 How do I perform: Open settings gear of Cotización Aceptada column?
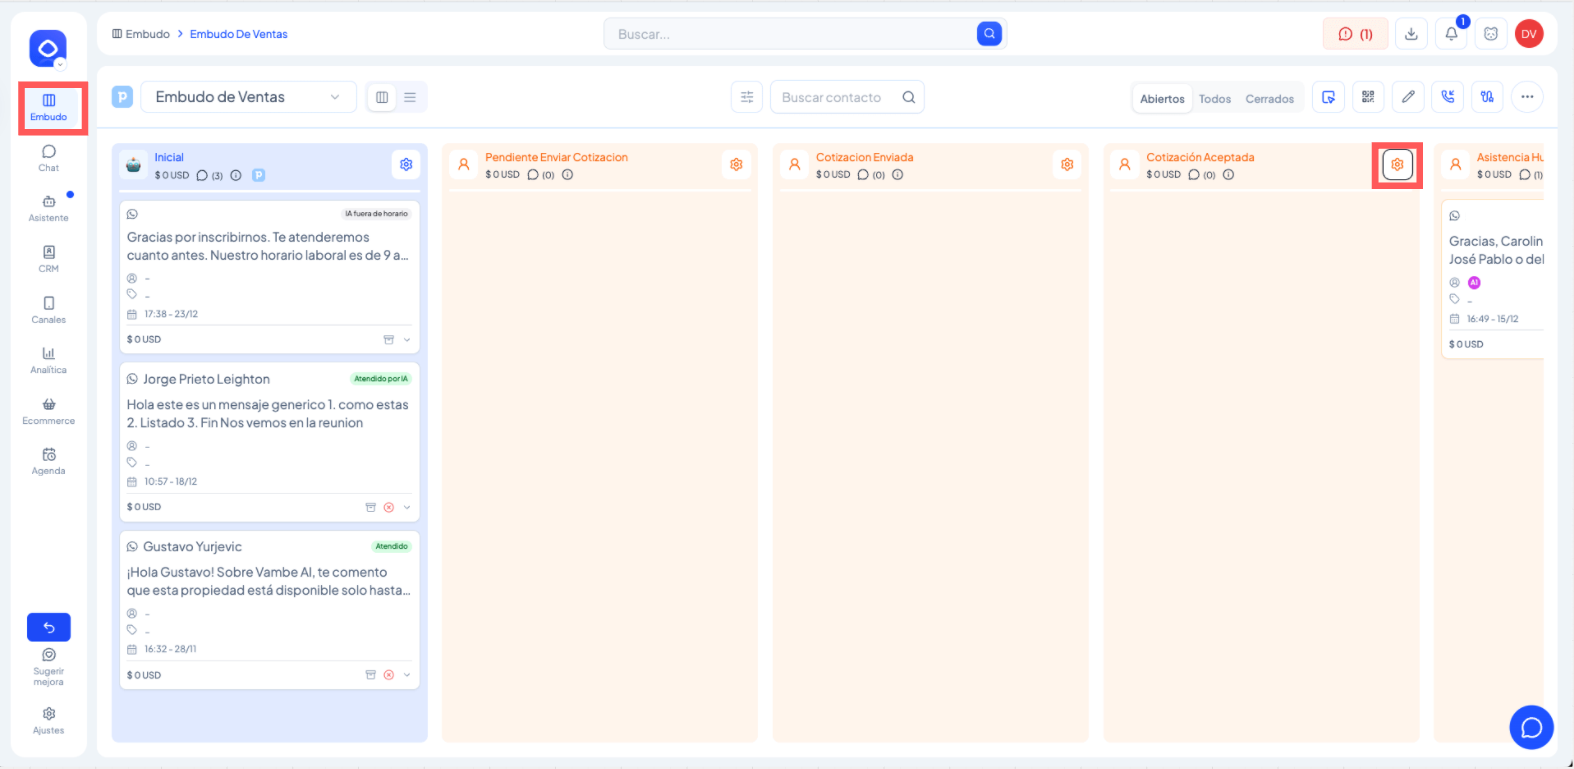pyautogui.click(x=1397, y=165)
